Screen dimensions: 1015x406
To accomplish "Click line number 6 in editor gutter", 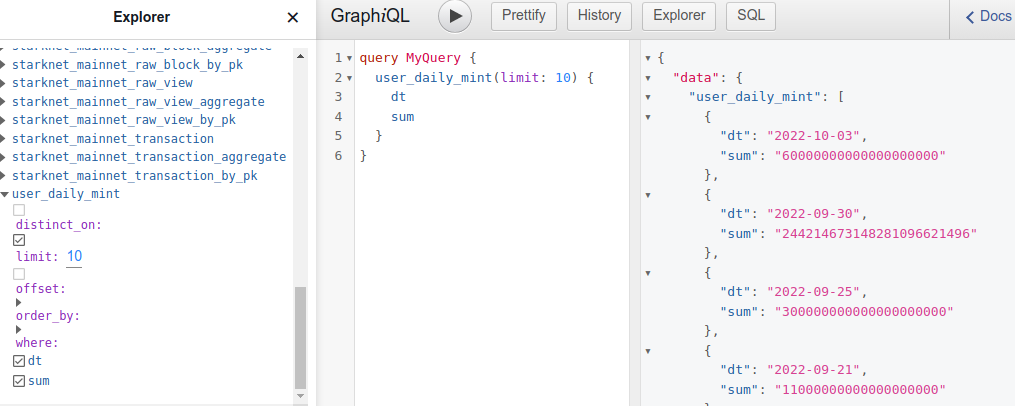I will pos(339,155).
